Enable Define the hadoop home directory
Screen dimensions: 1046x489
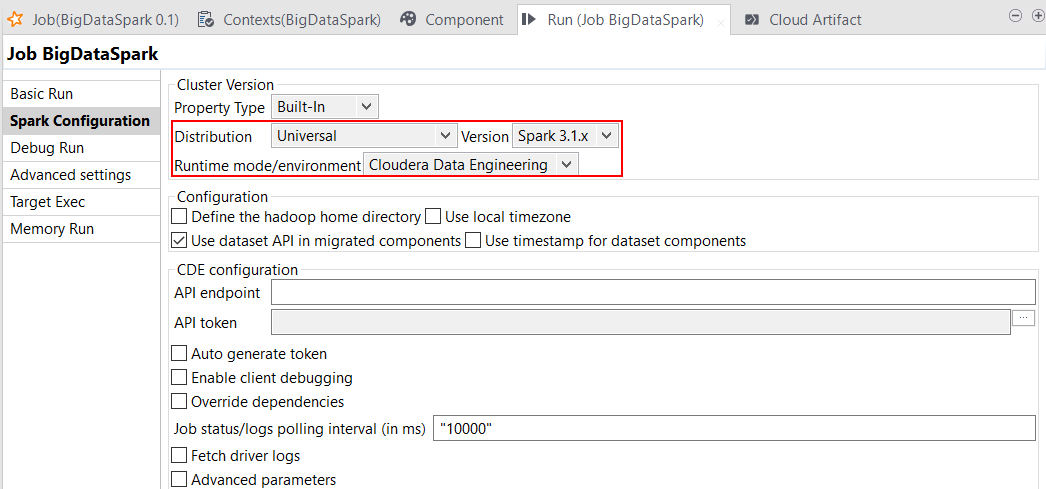pyautogui.click(x=180, y=216)
